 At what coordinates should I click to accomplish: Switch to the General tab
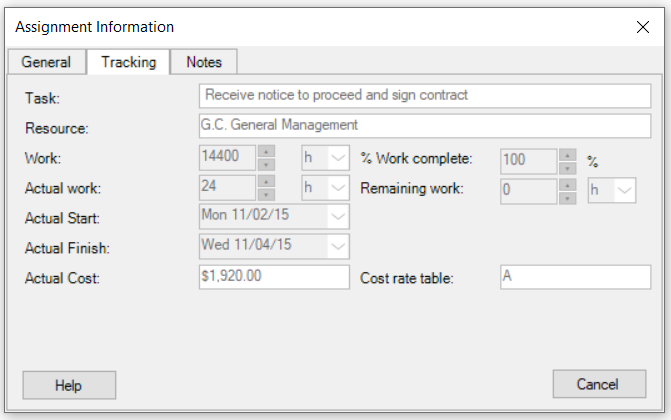[x=46, y=62]
